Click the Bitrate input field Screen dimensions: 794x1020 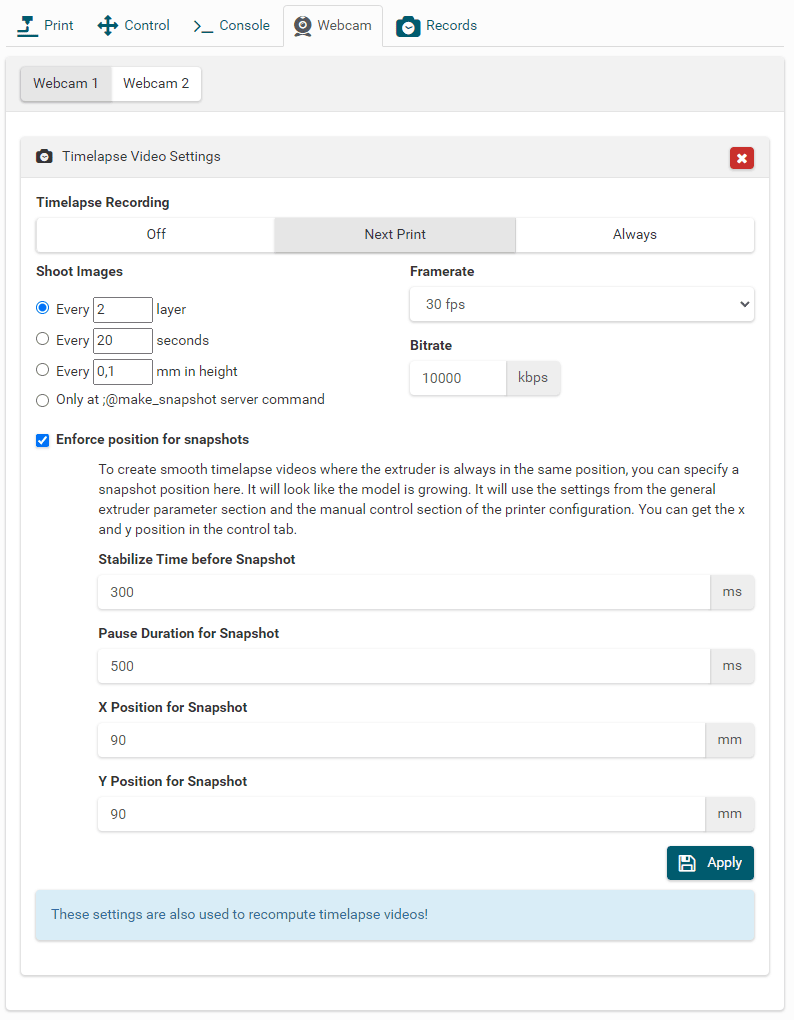pyautogui.click(x=458, y=379)
